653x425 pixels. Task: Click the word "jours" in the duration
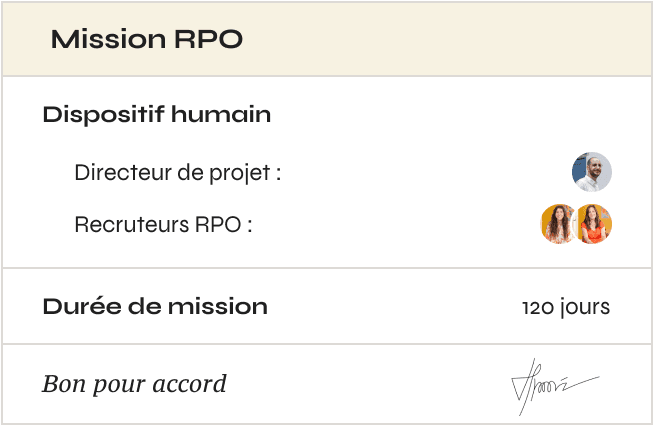tap(583, 307)
